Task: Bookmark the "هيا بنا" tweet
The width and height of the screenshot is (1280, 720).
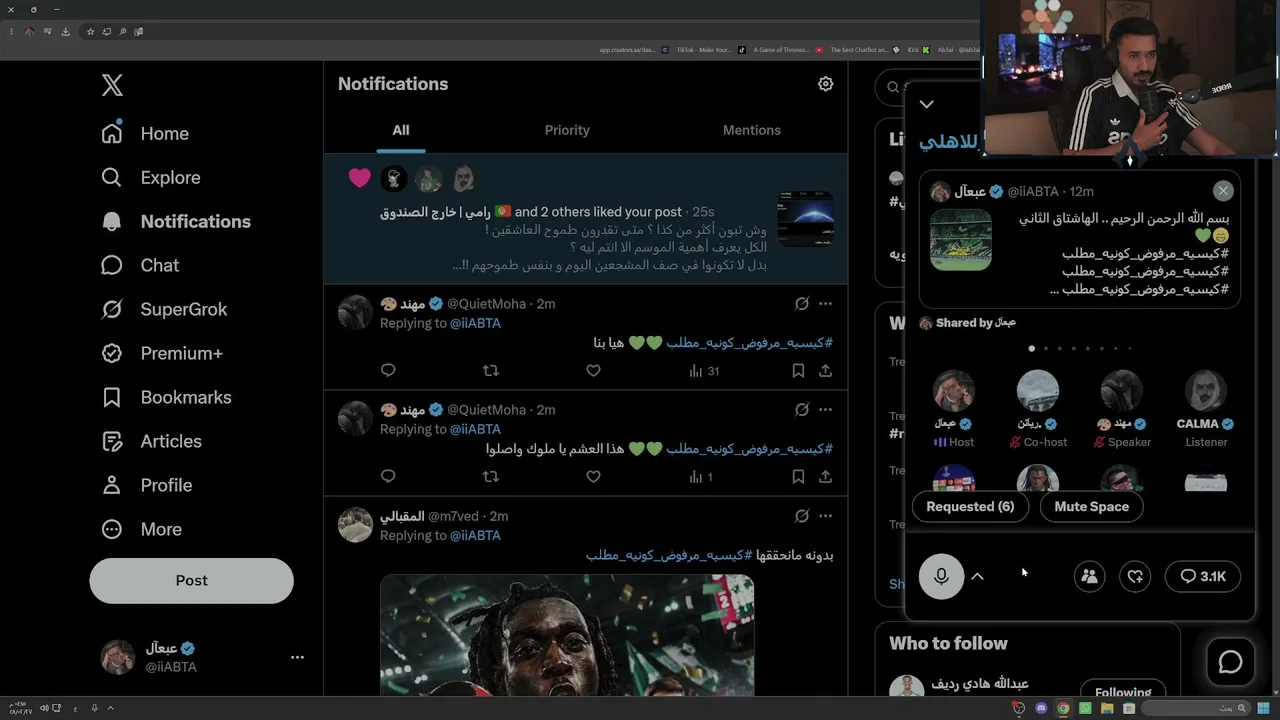Action: 798,371
